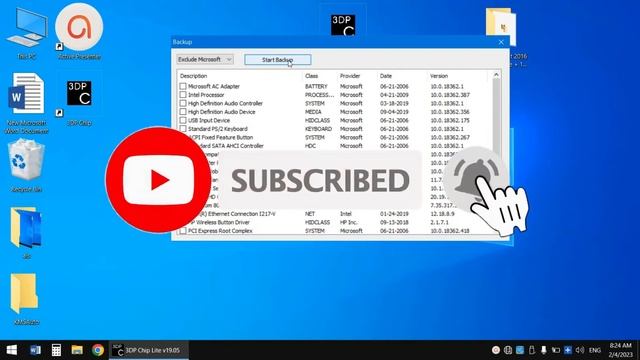Open the Windows Start menu

tap(11, 350)
